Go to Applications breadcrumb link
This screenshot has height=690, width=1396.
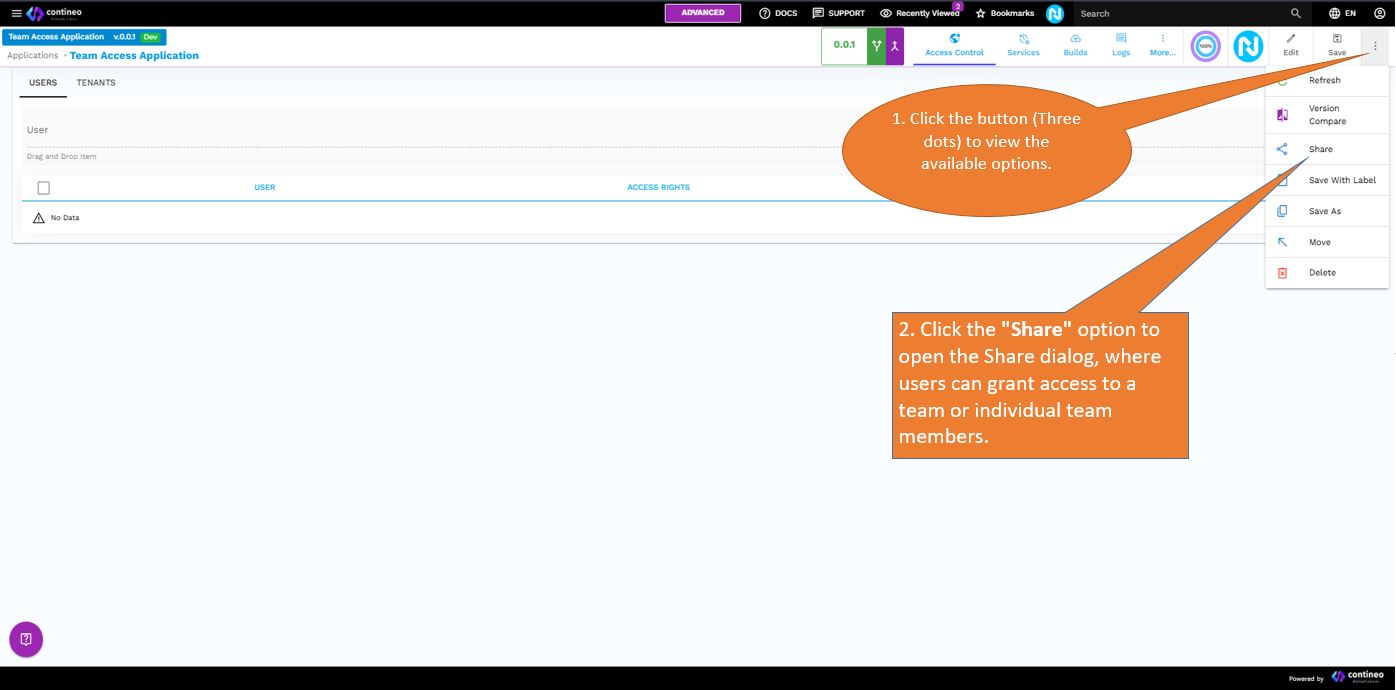33,56
